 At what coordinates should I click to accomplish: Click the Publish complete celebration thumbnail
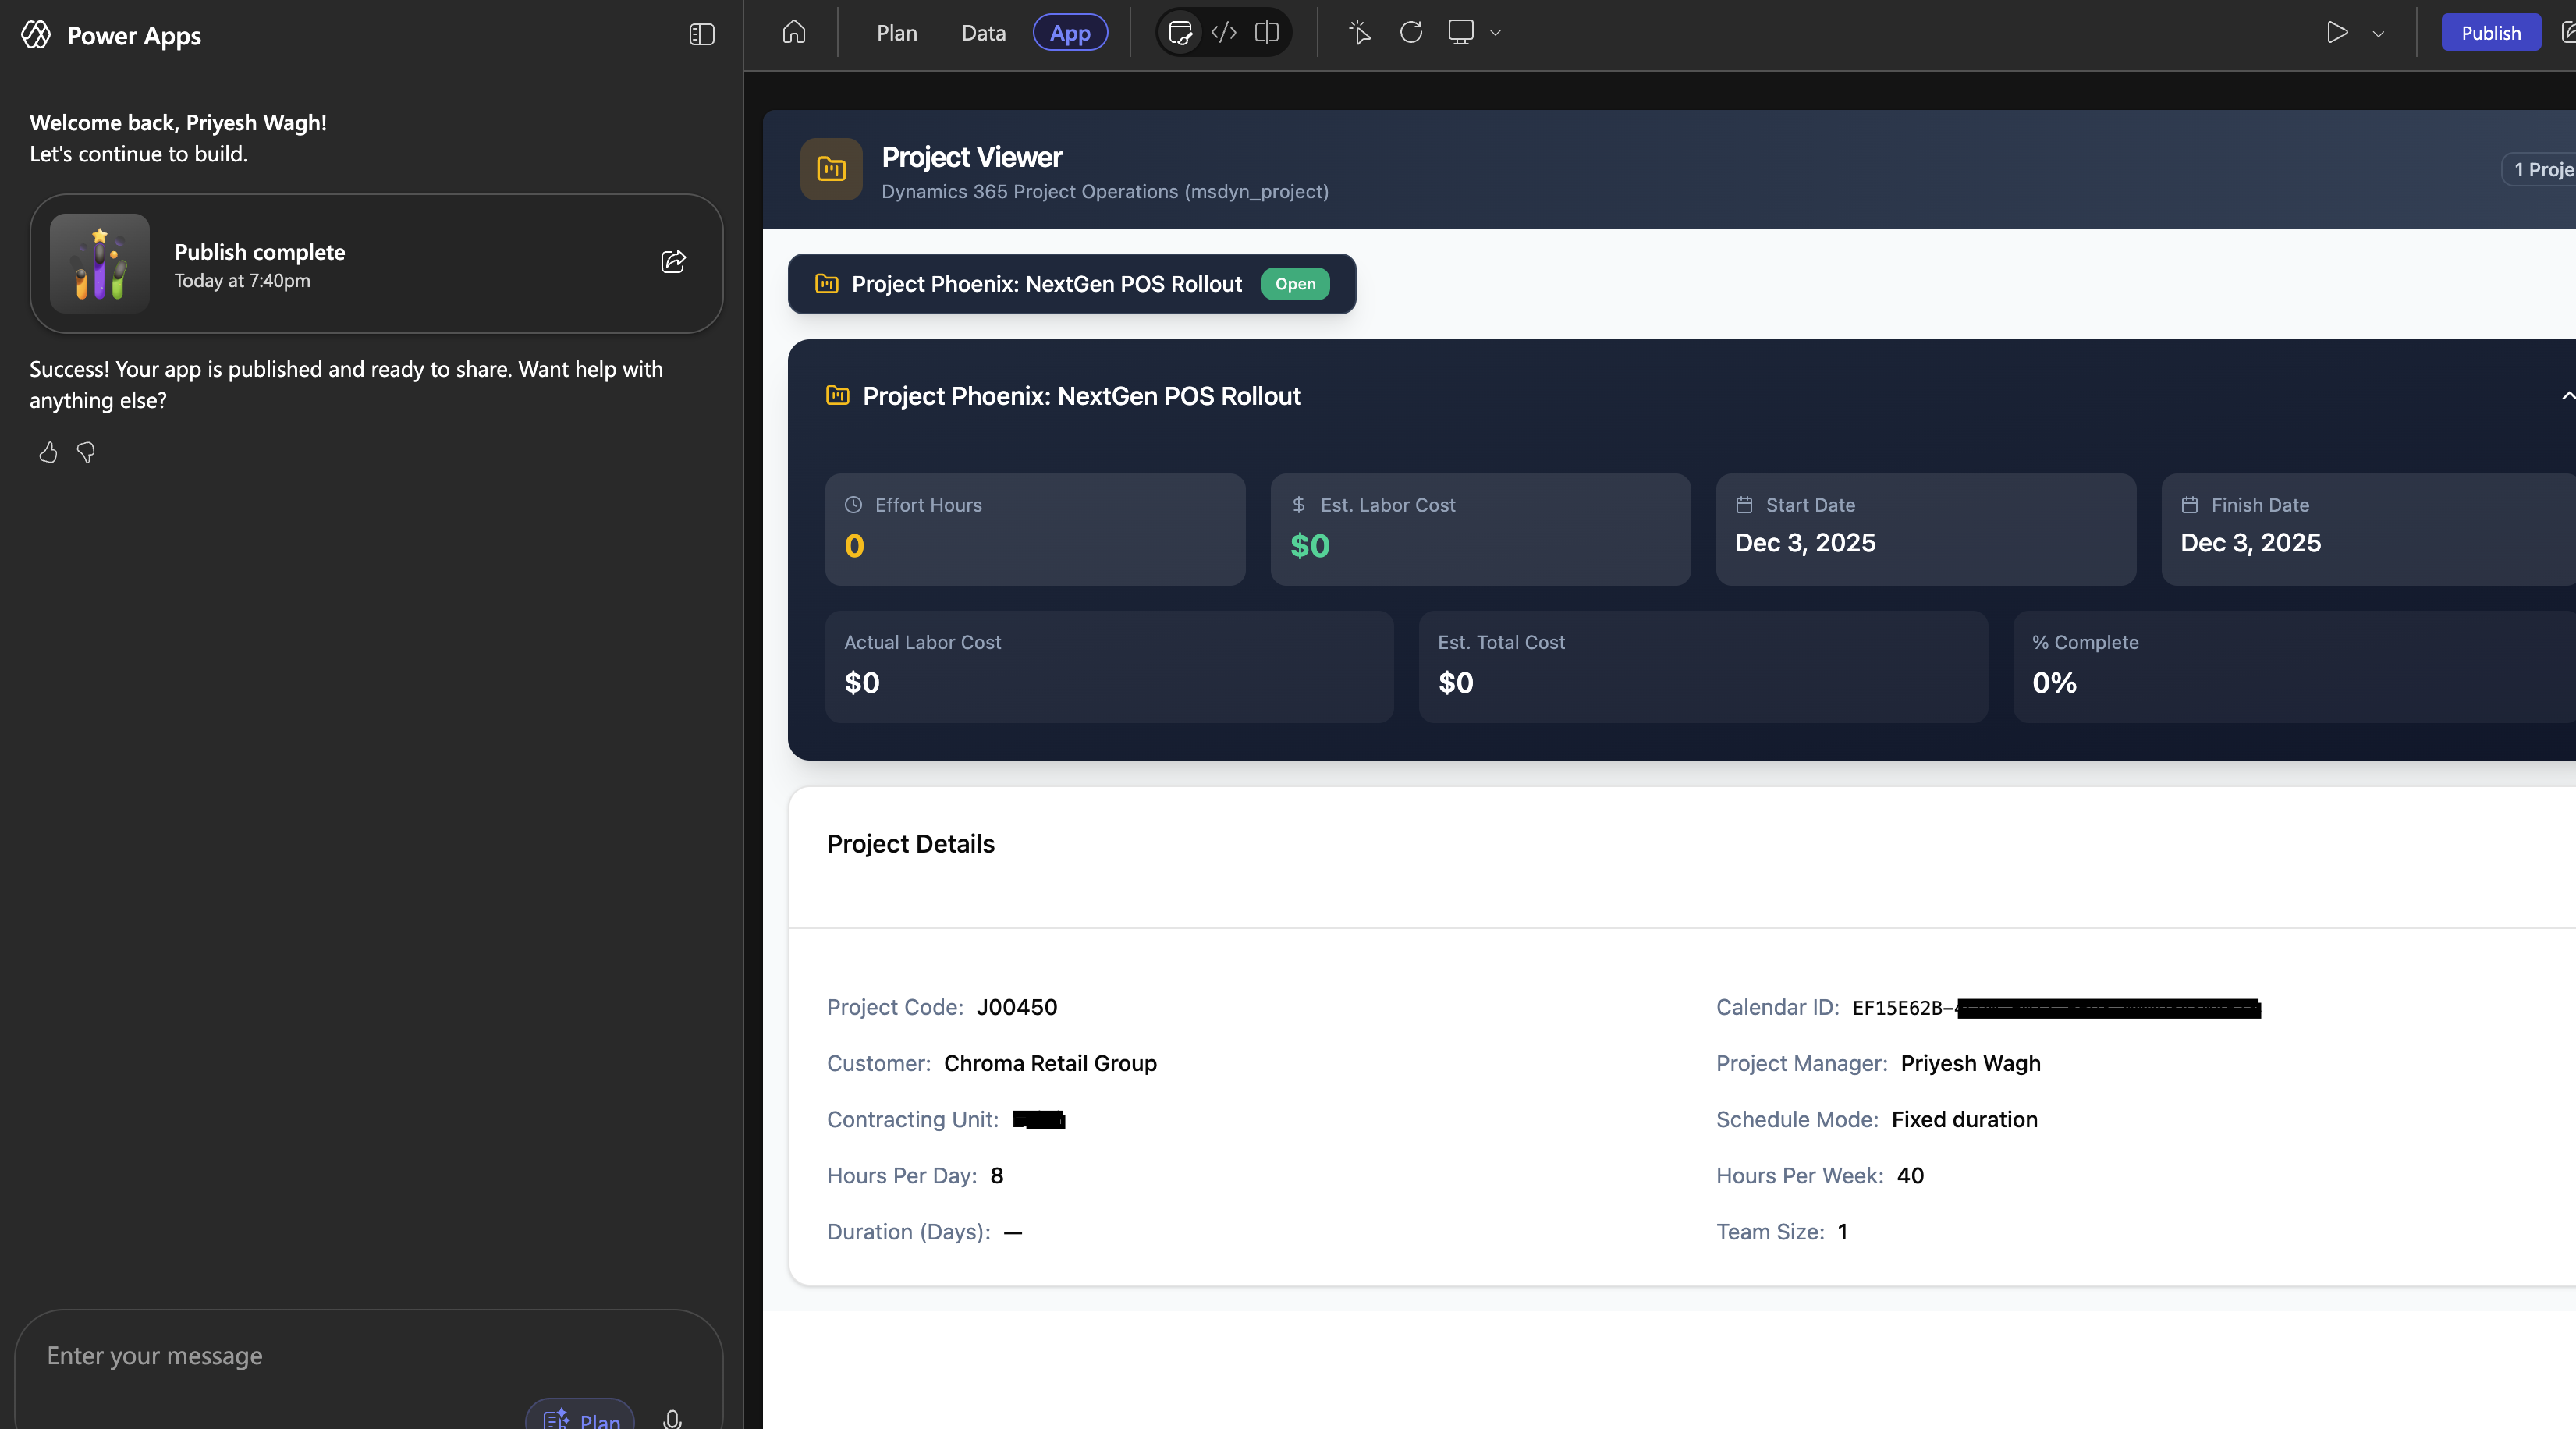click(x=100, y=264)
